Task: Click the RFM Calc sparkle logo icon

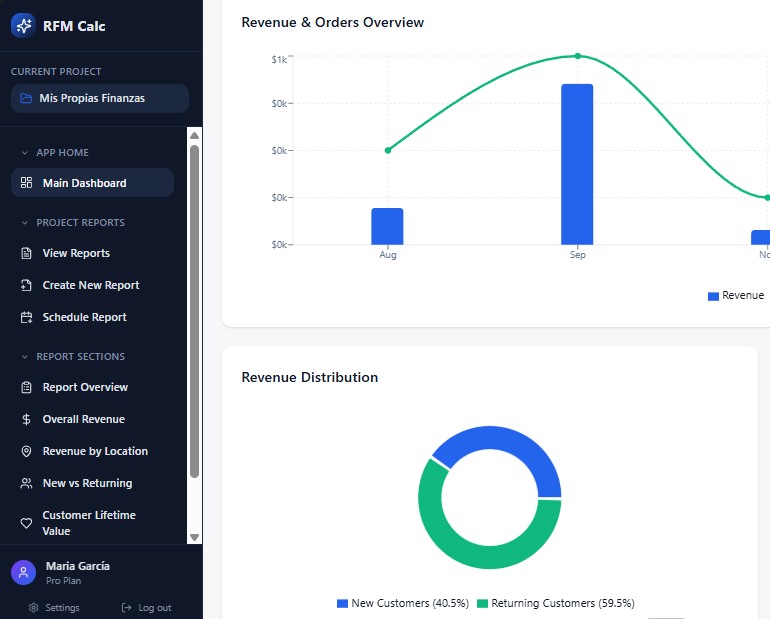Action: point(24,26)
